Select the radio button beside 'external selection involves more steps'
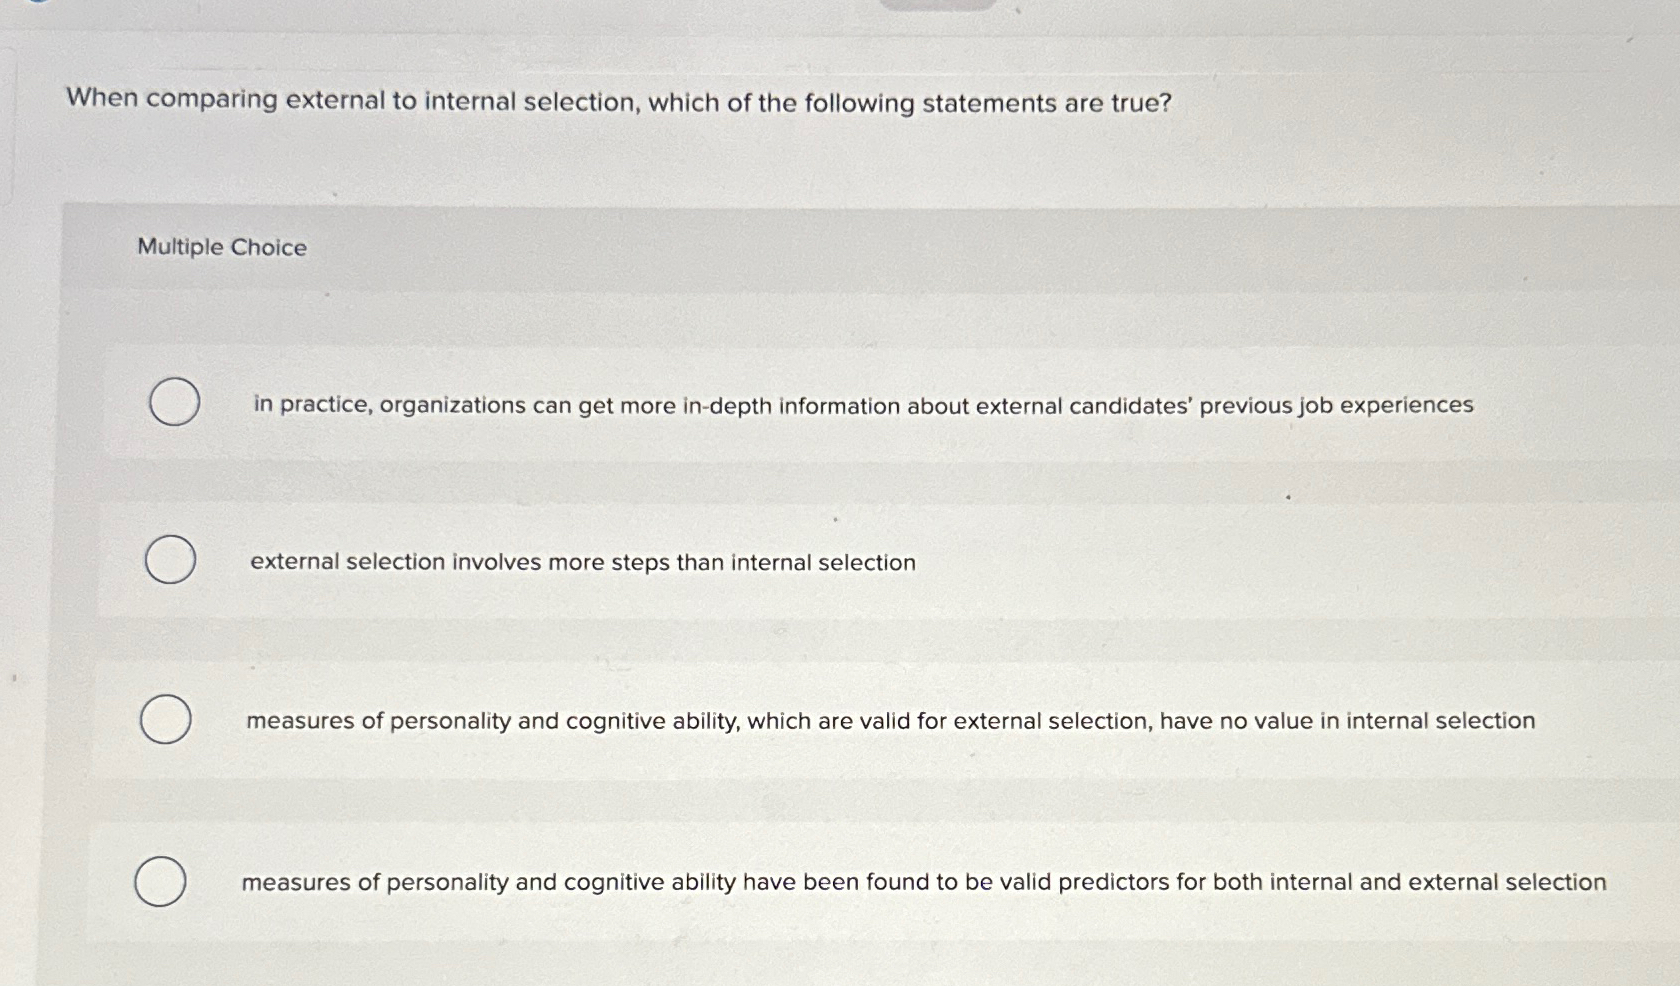The image size is (1680, 986). [x=171, y=560]
